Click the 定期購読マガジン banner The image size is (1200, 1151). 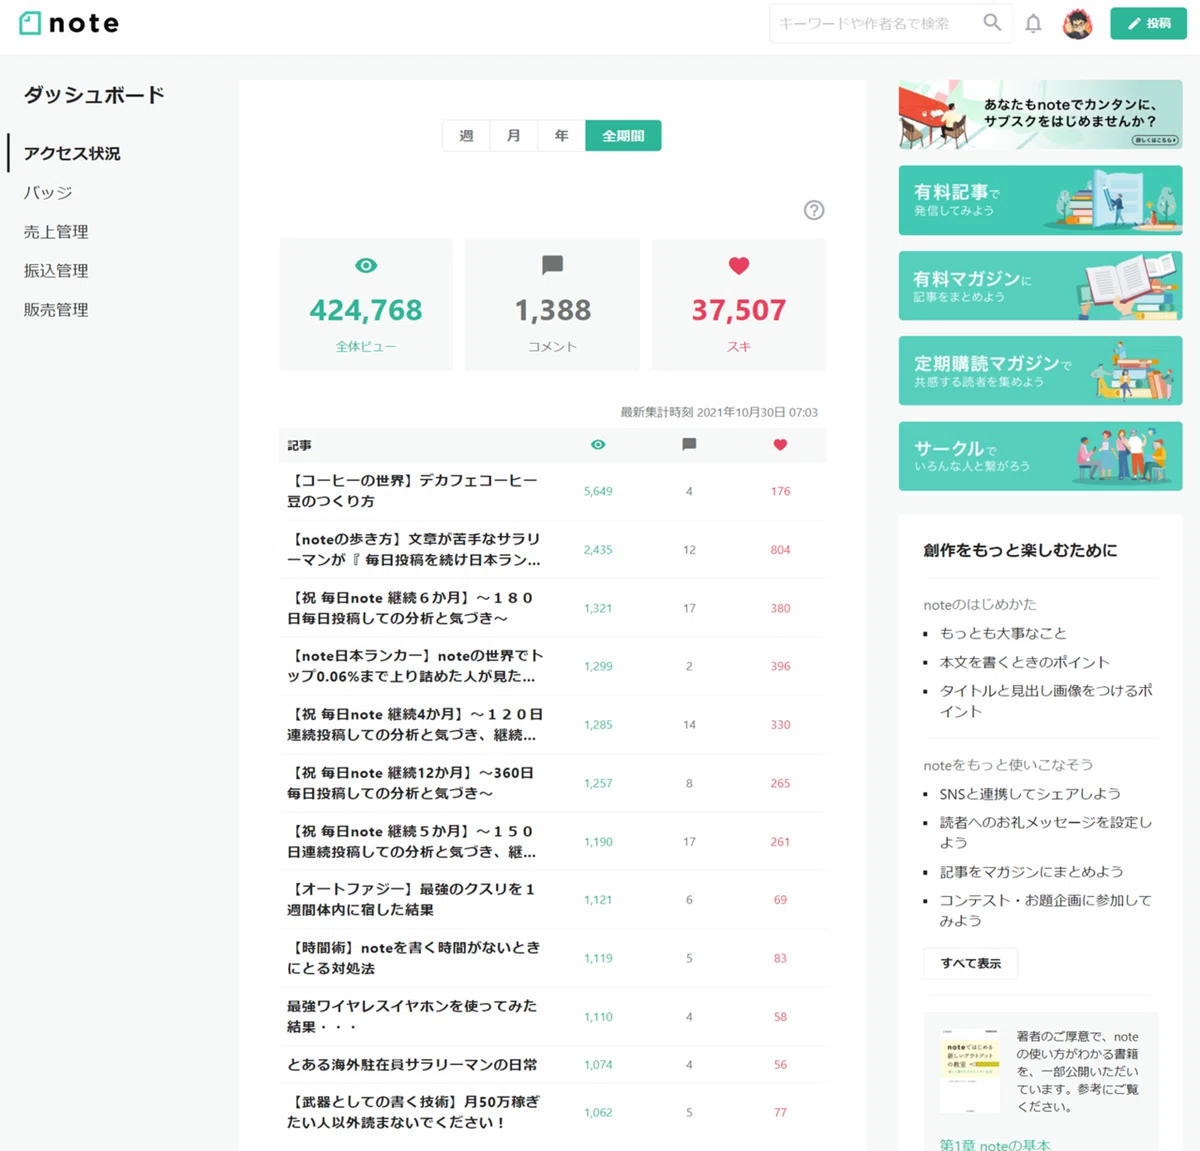(x=1040, y=371)
